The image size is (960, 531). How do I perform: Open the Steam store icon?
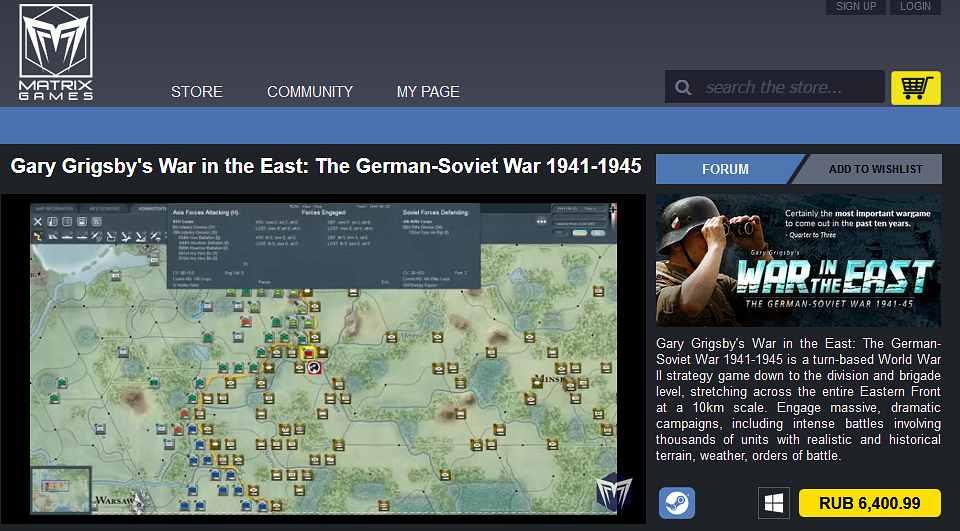[677, 503]
